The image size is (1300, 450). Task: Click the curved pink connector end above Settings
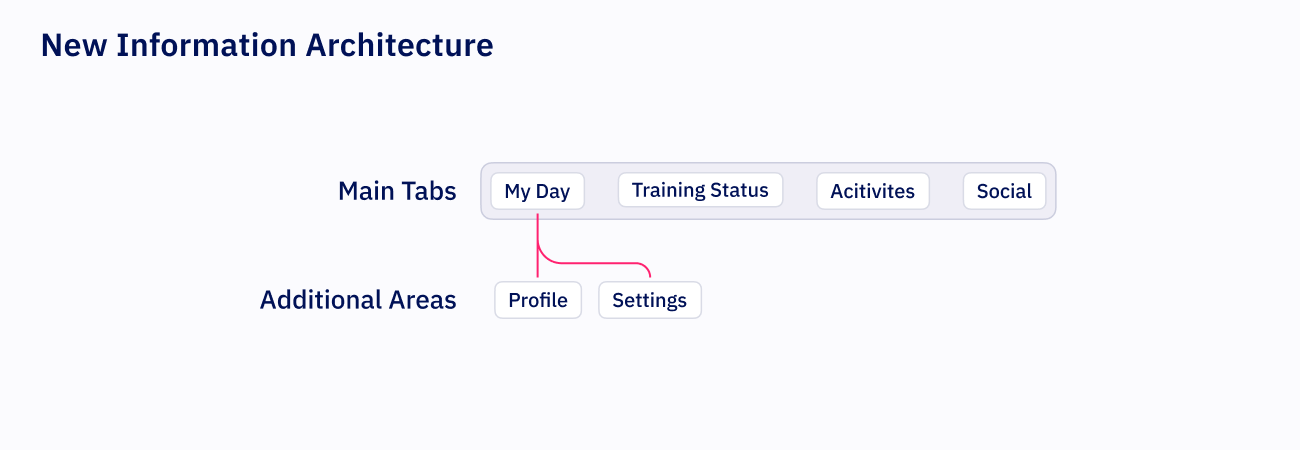click(x=649, y=270)
